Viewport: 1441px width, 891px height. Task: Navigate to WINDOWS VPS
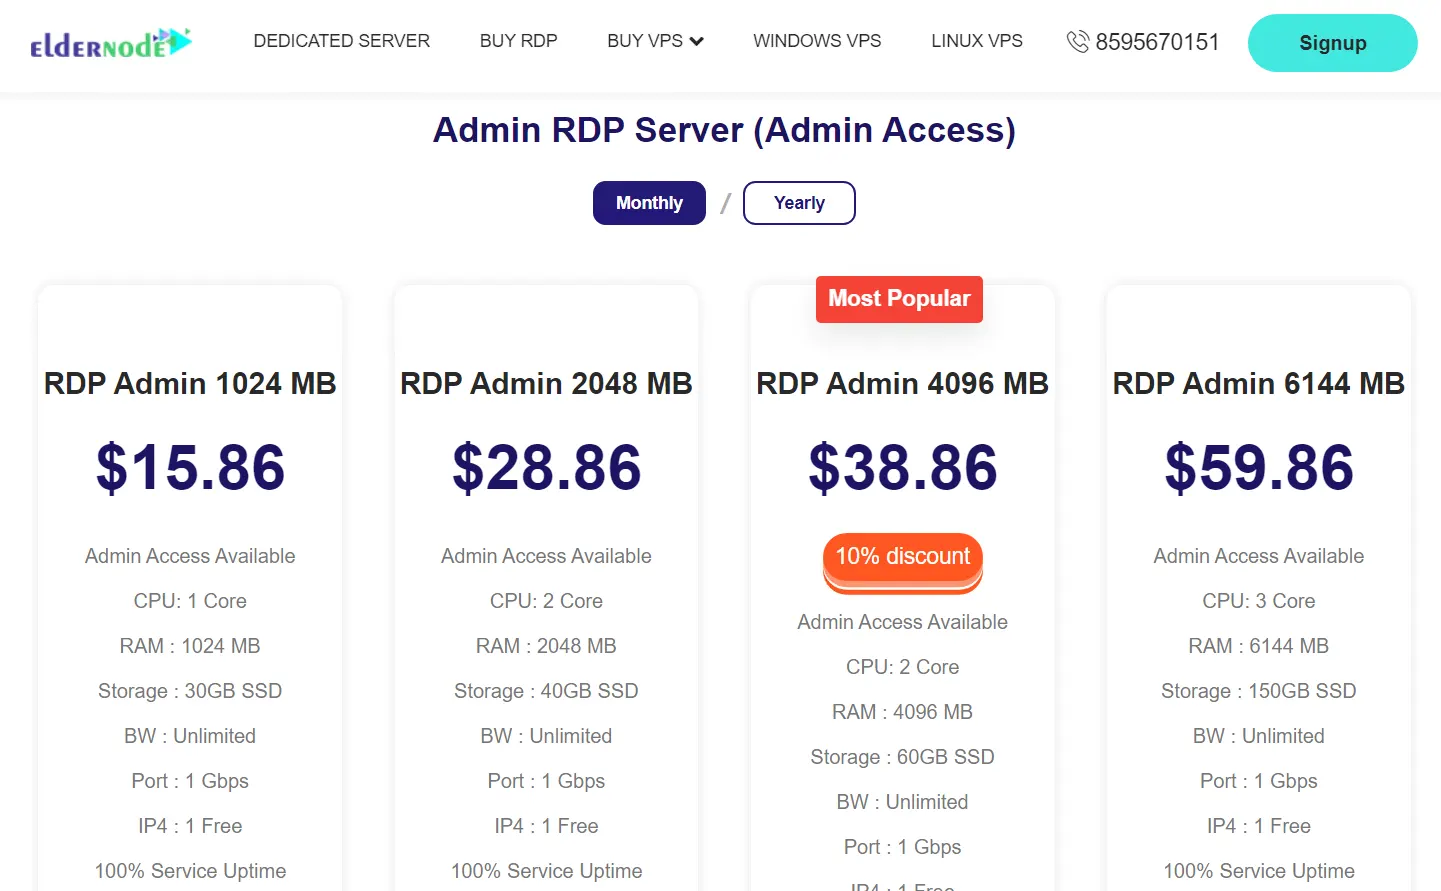816,41
